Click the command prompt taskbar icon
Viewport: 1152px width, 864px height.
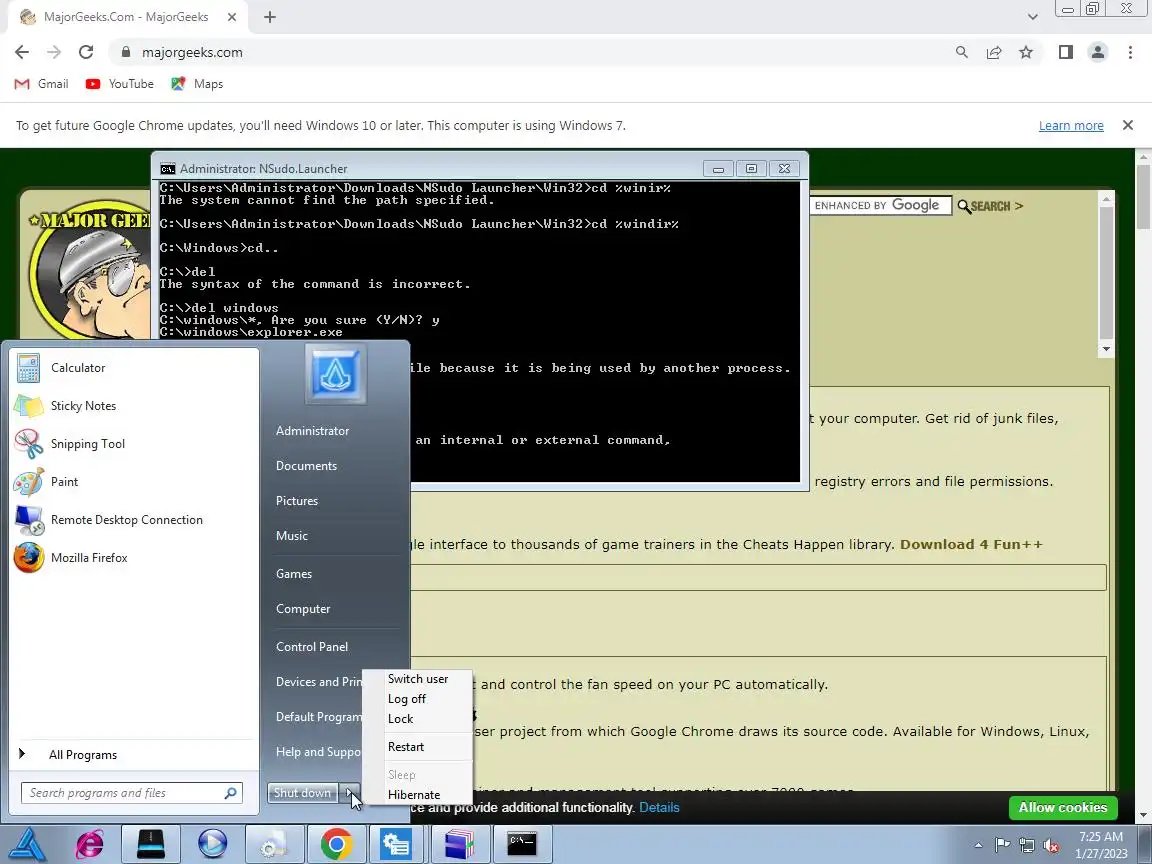click(x=522, y=844)
